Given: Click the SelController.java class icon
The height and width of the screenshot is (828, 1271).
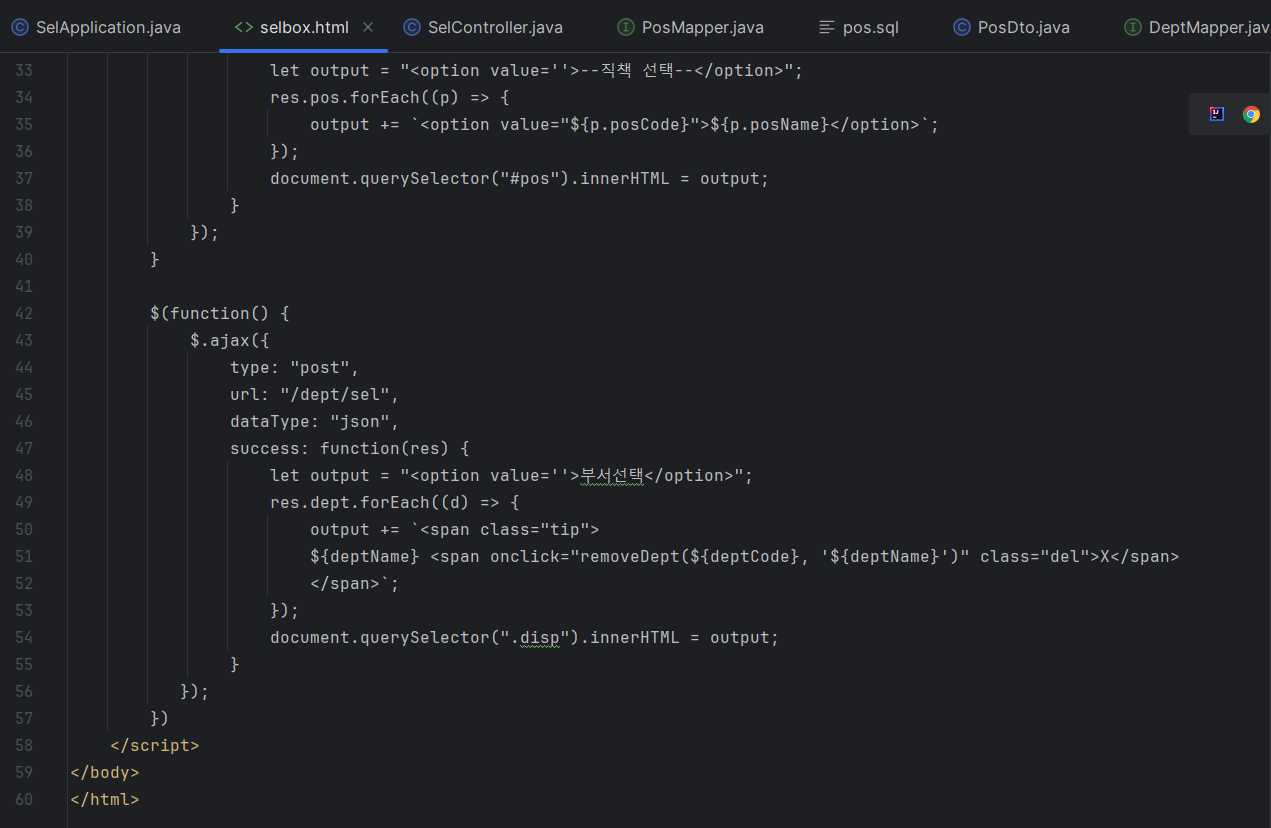Looking at the screenshot, I should tap(412, 27).
